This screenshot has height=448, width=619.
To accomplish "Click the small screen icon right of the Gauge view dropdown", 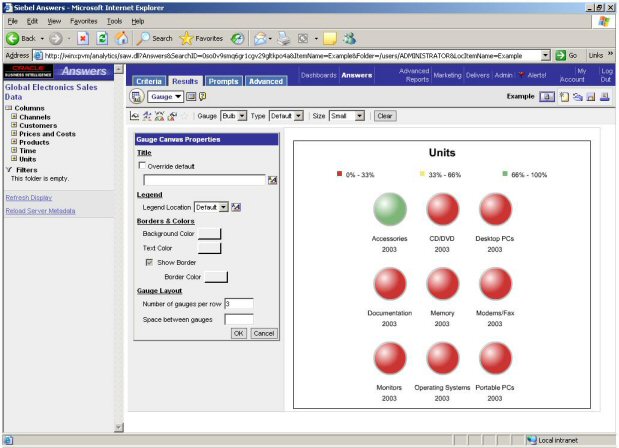I will [x=191, y=97].
